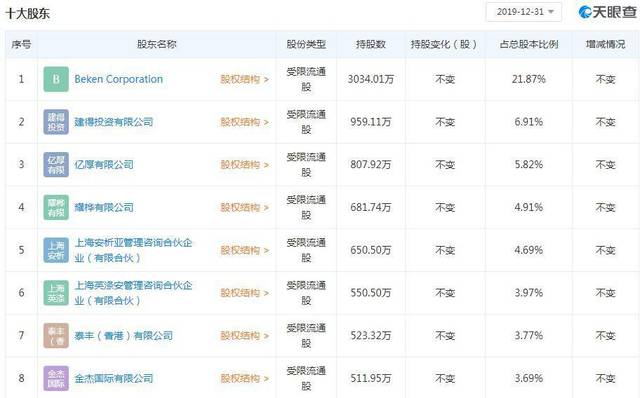
Task: Select the 3.77% ratio cell
Action: coord(529,336)
